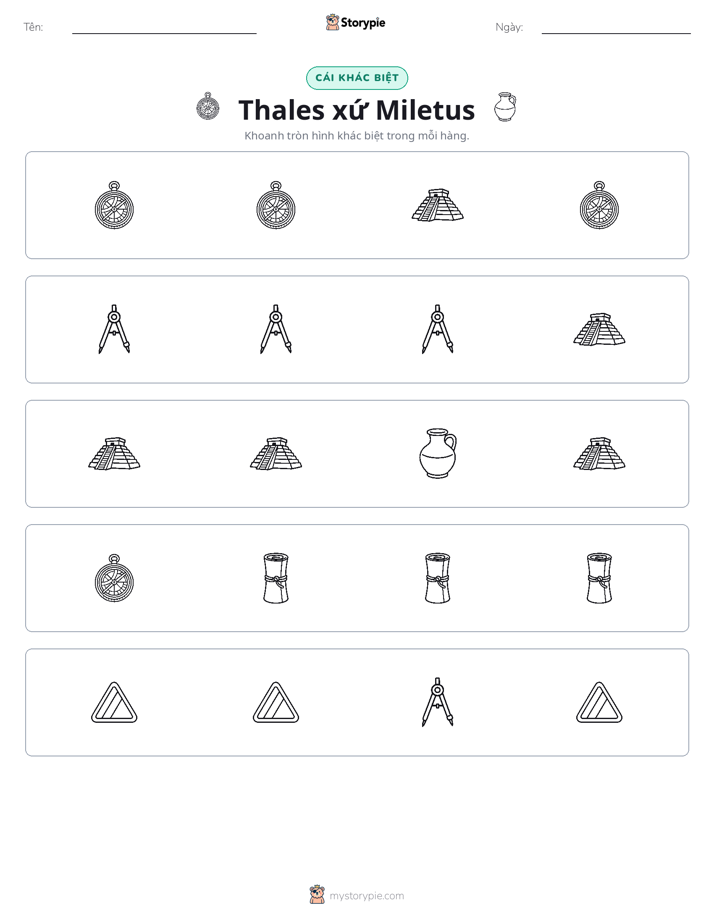
Task: Click the last triangle in the bottom row
Action: [x=599, y=702]
